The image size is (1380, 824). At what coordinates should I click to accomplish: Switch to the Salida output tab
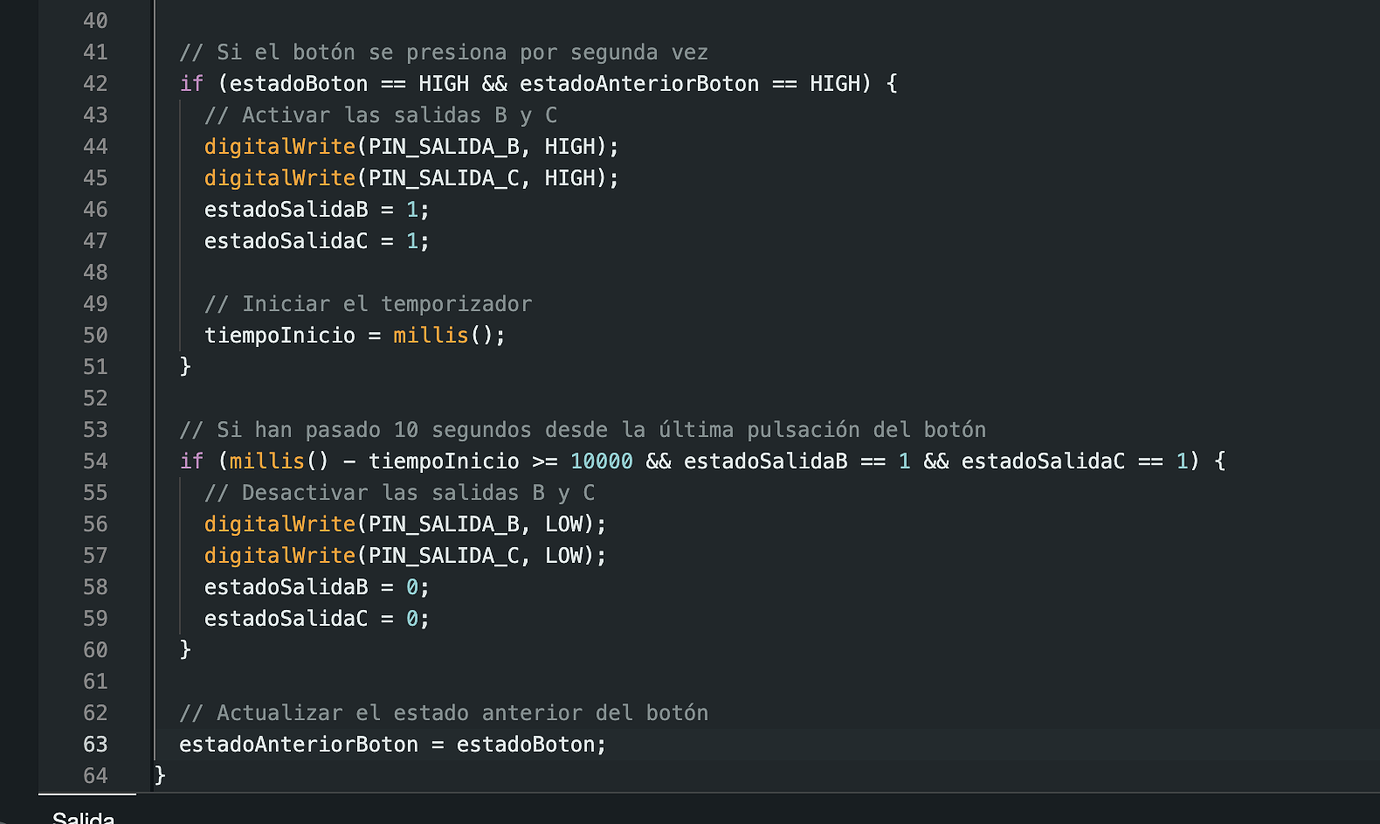tap(83, 817)
